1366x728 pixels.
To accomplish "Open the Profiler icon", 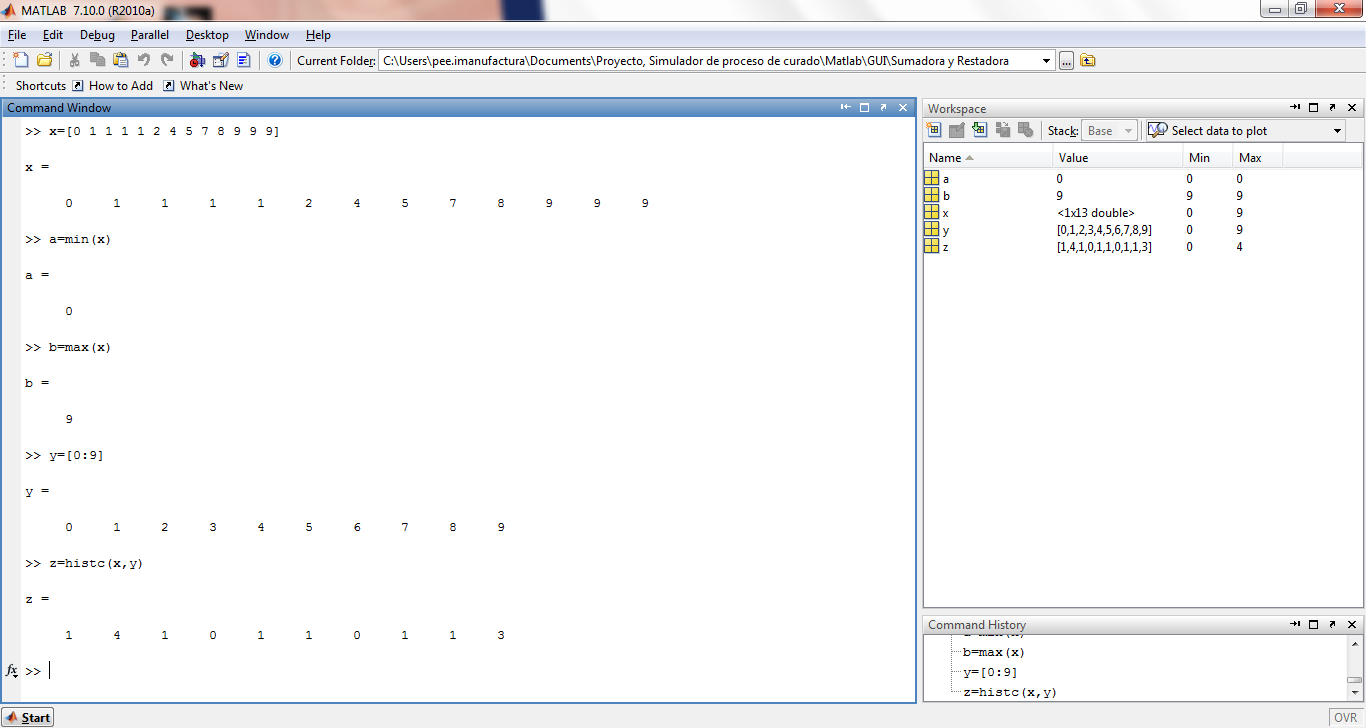I will 243,60.
